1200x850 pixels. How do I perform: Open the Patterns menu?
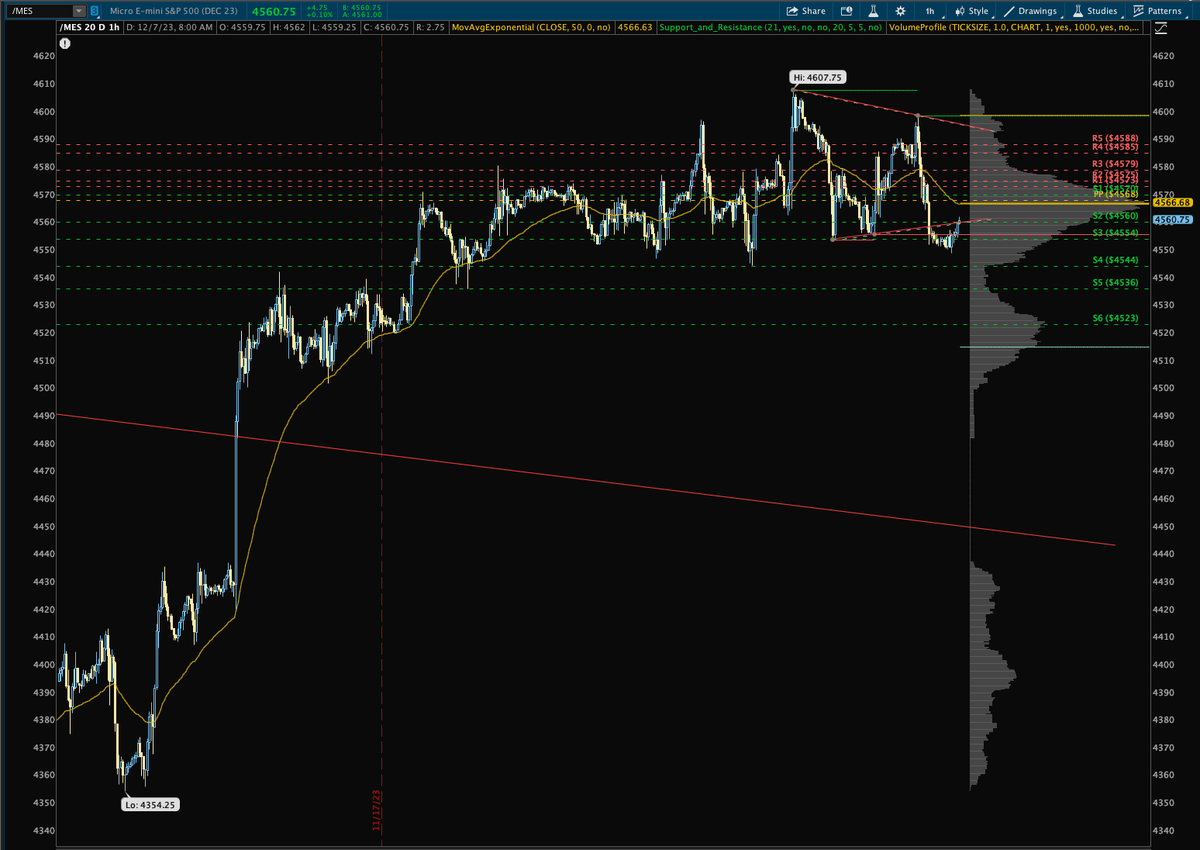[1157, 11]
